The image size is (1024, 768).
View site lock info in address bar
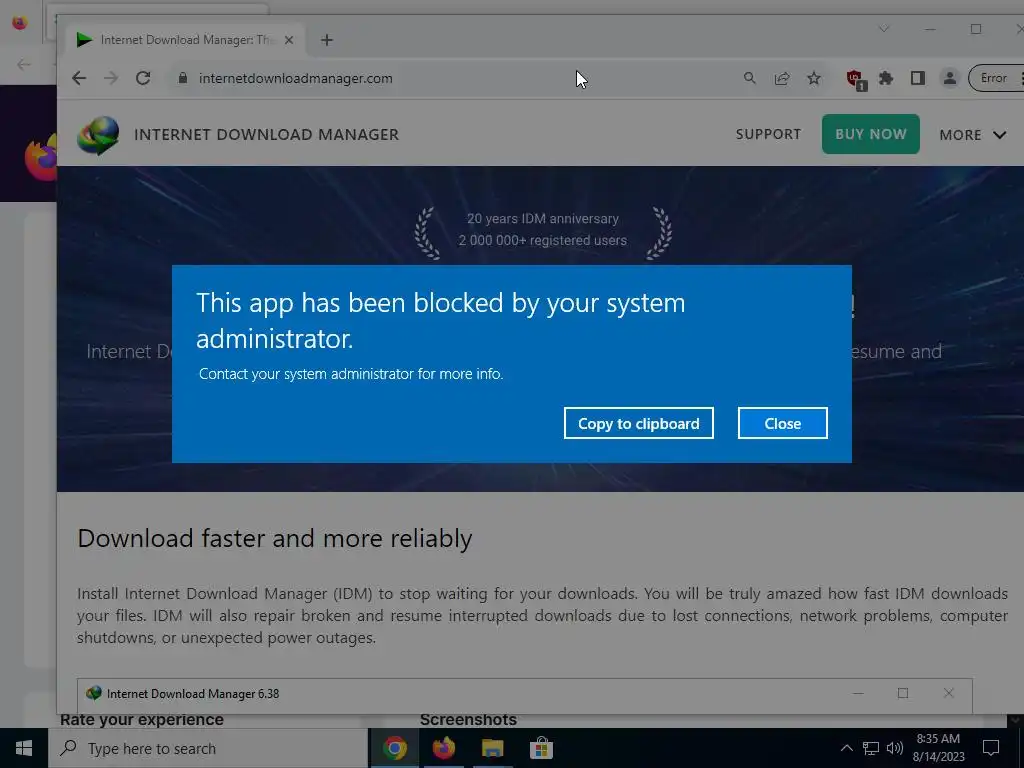183,78
